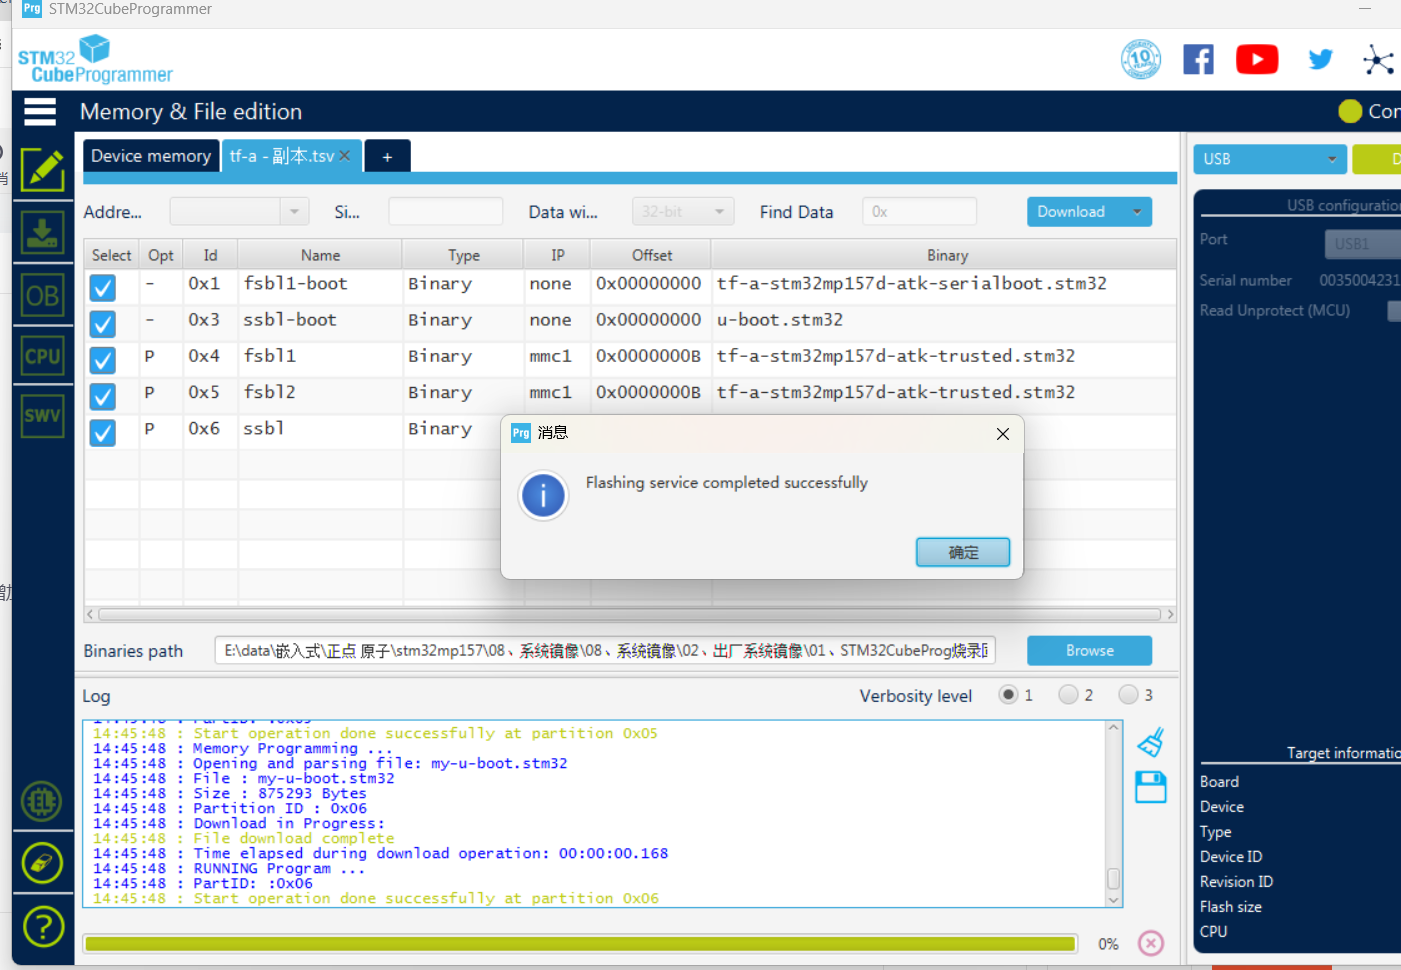Focus the Size input field
This screenshot has height=970, width=1401.
[x=445, y=211]
